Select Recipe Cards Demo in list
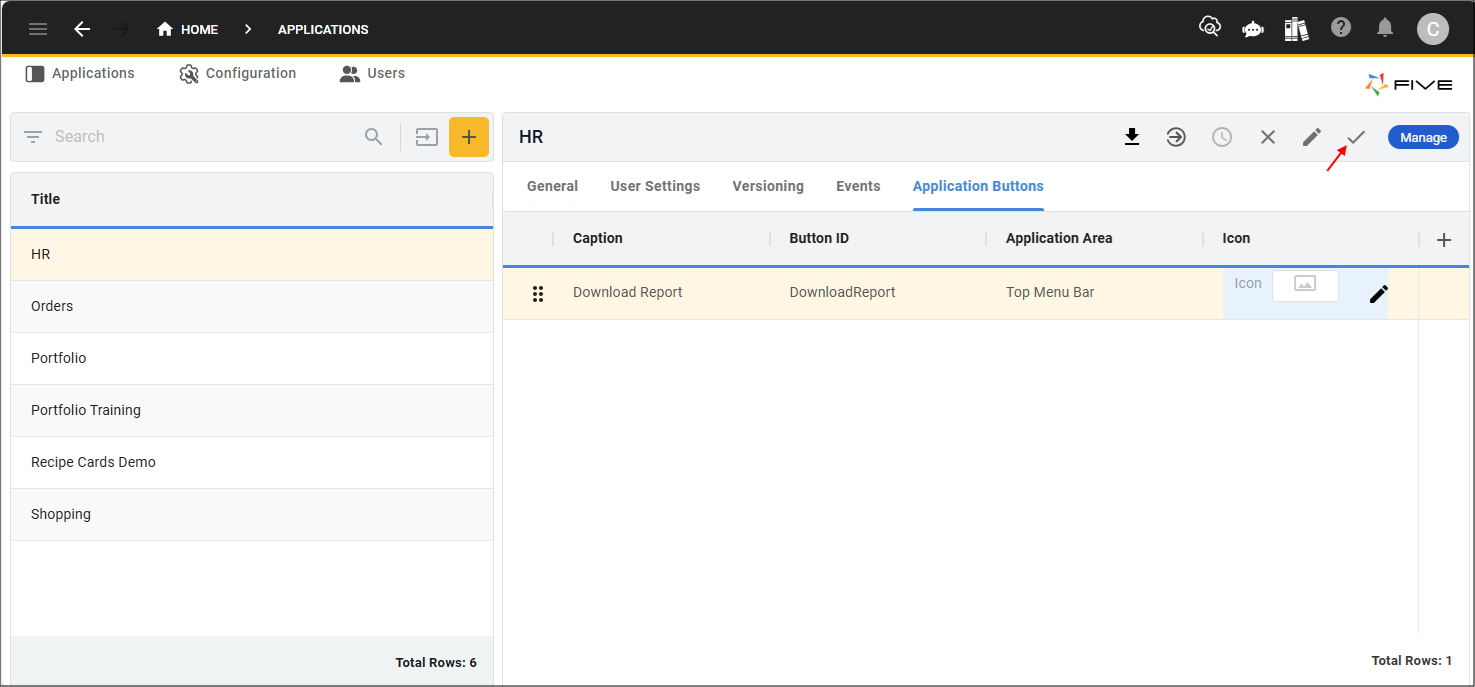This screenshot has height=687, width=1475. (93, 462)
